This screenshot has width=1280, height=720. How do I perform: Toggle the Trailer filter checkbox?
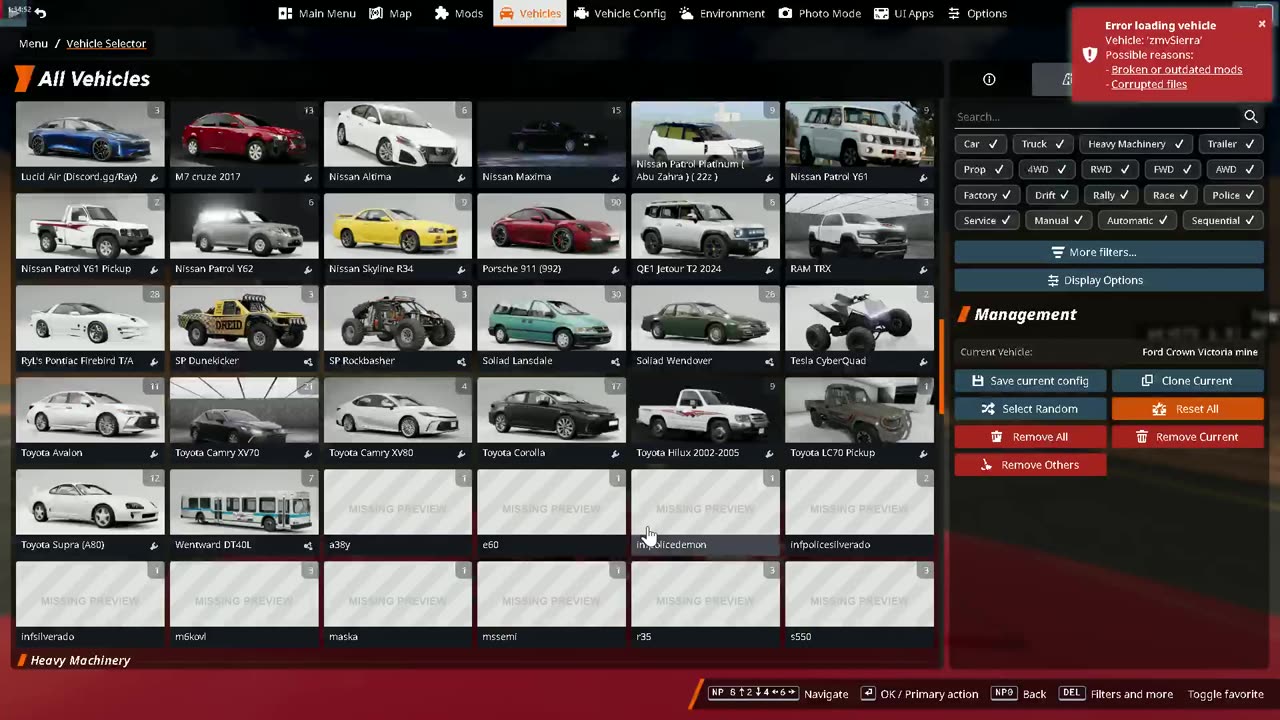(x=1230, y=144)
